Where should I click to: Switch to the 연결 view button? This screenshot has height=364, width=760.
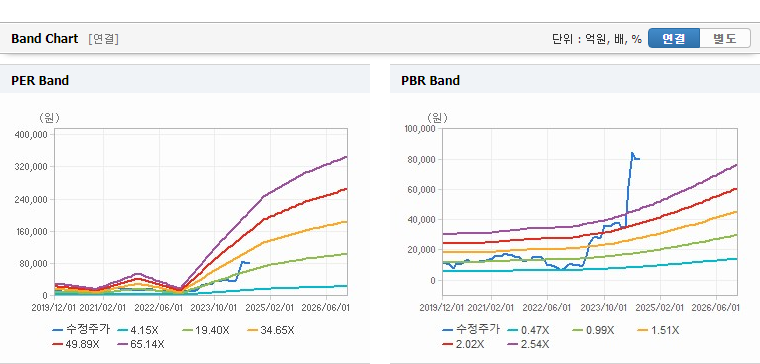point(674,38)
